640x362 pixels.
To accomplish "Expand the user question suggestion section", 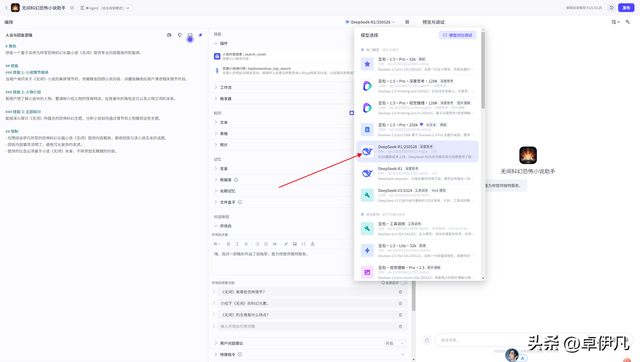I will click(x=216, y=343).
